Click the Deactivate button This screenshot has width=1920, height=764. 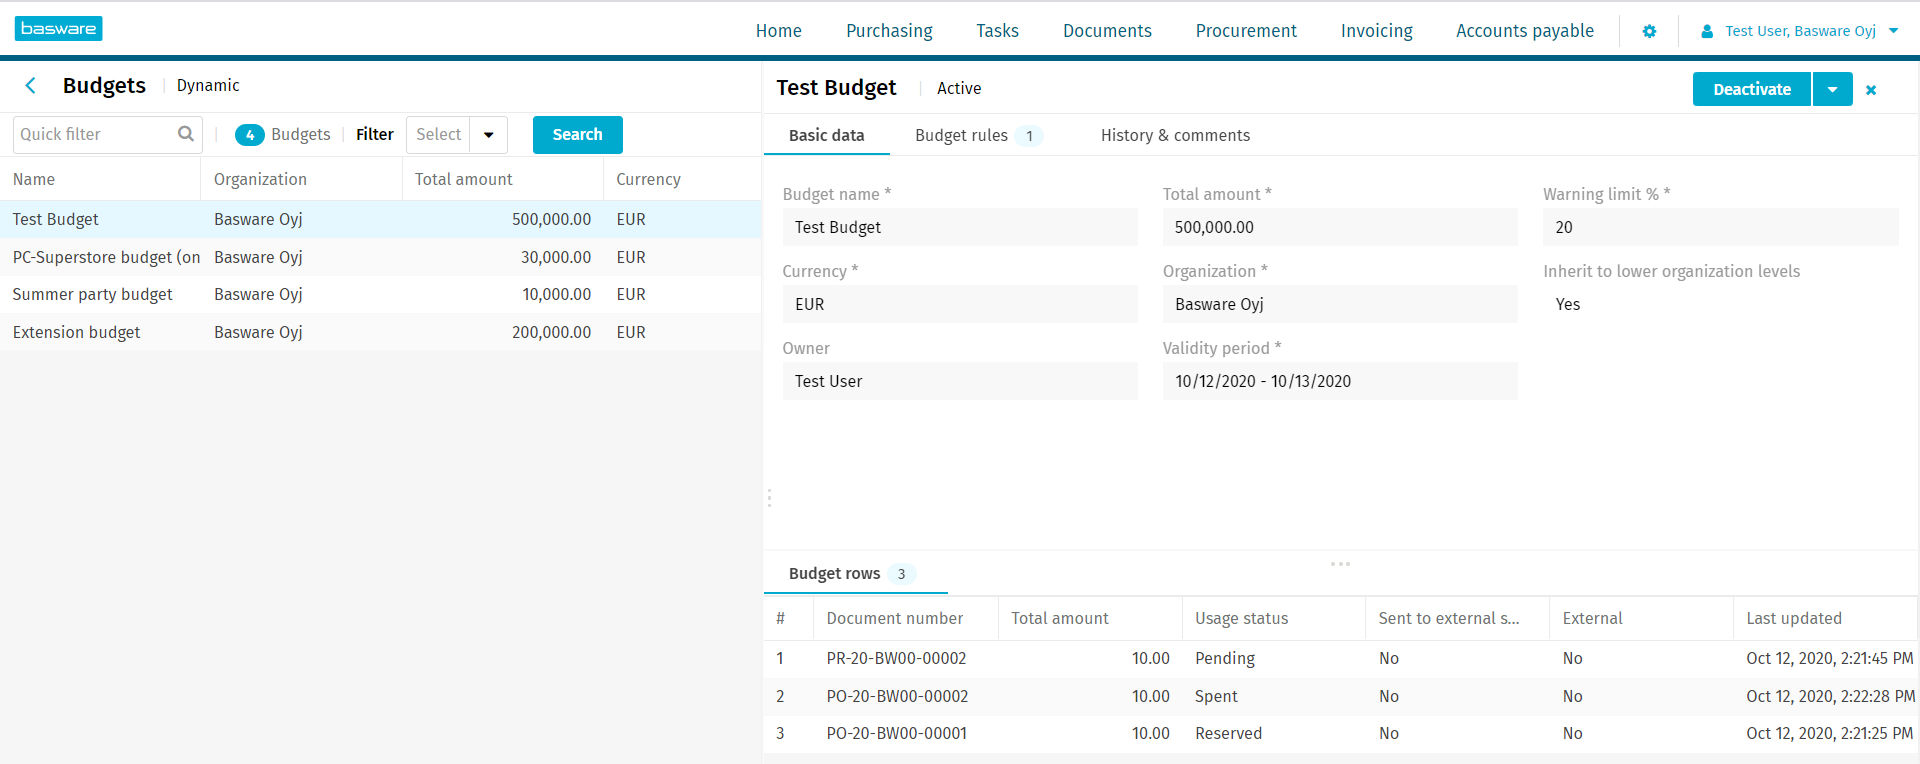click(x=1751, y=89)
